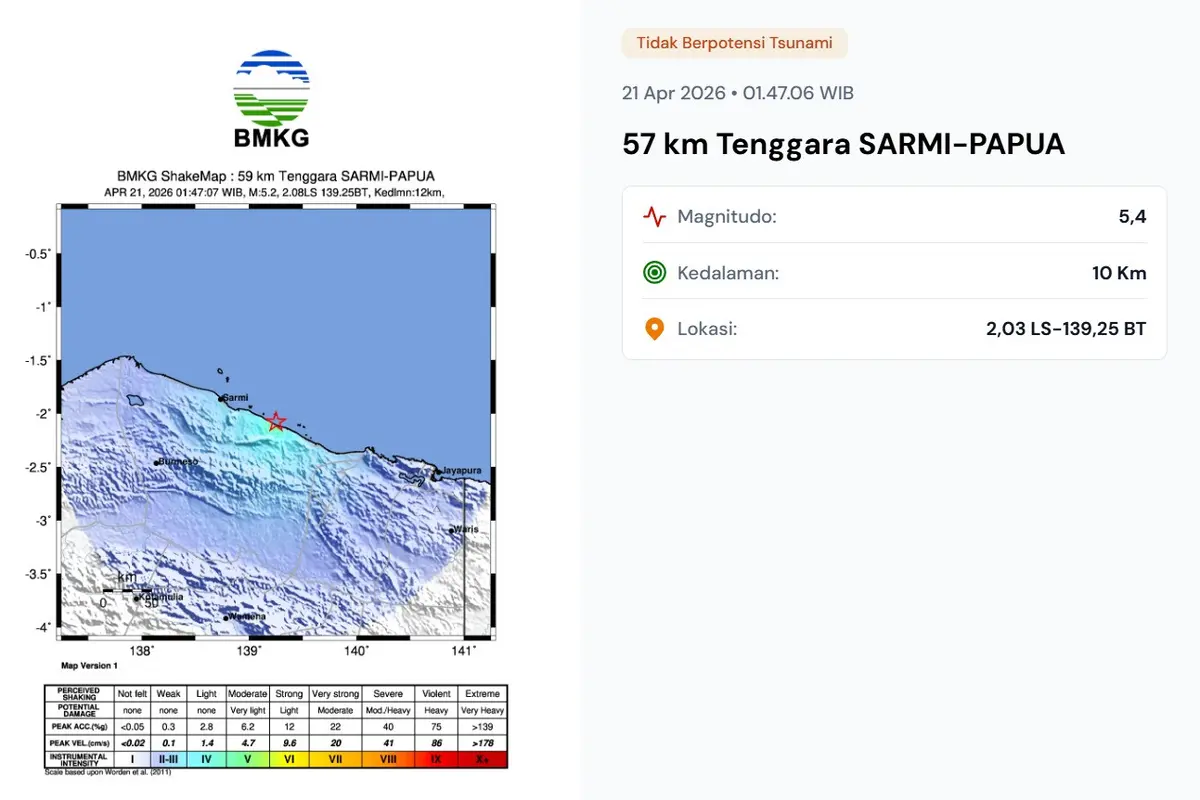Screen dimensions: 1200x800
Task: Click the magnitude value "5,4"
Action: [x=1132, y=216]
